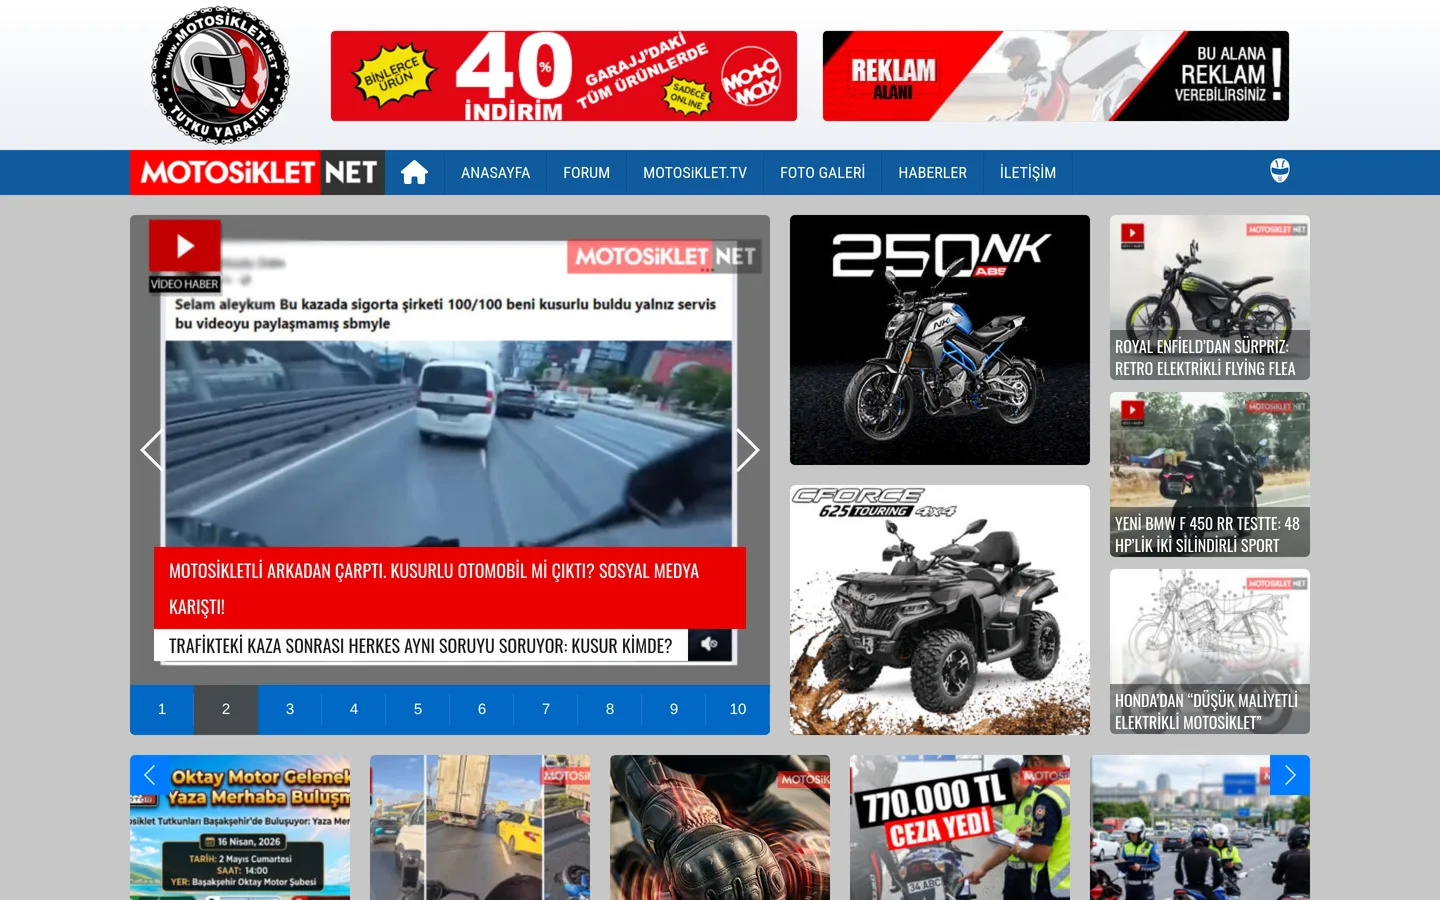Viewport: 1440px width, 900px height.
Task: Open the REKLAM ALANI banner ad
Action: (x=1055, y=76)
